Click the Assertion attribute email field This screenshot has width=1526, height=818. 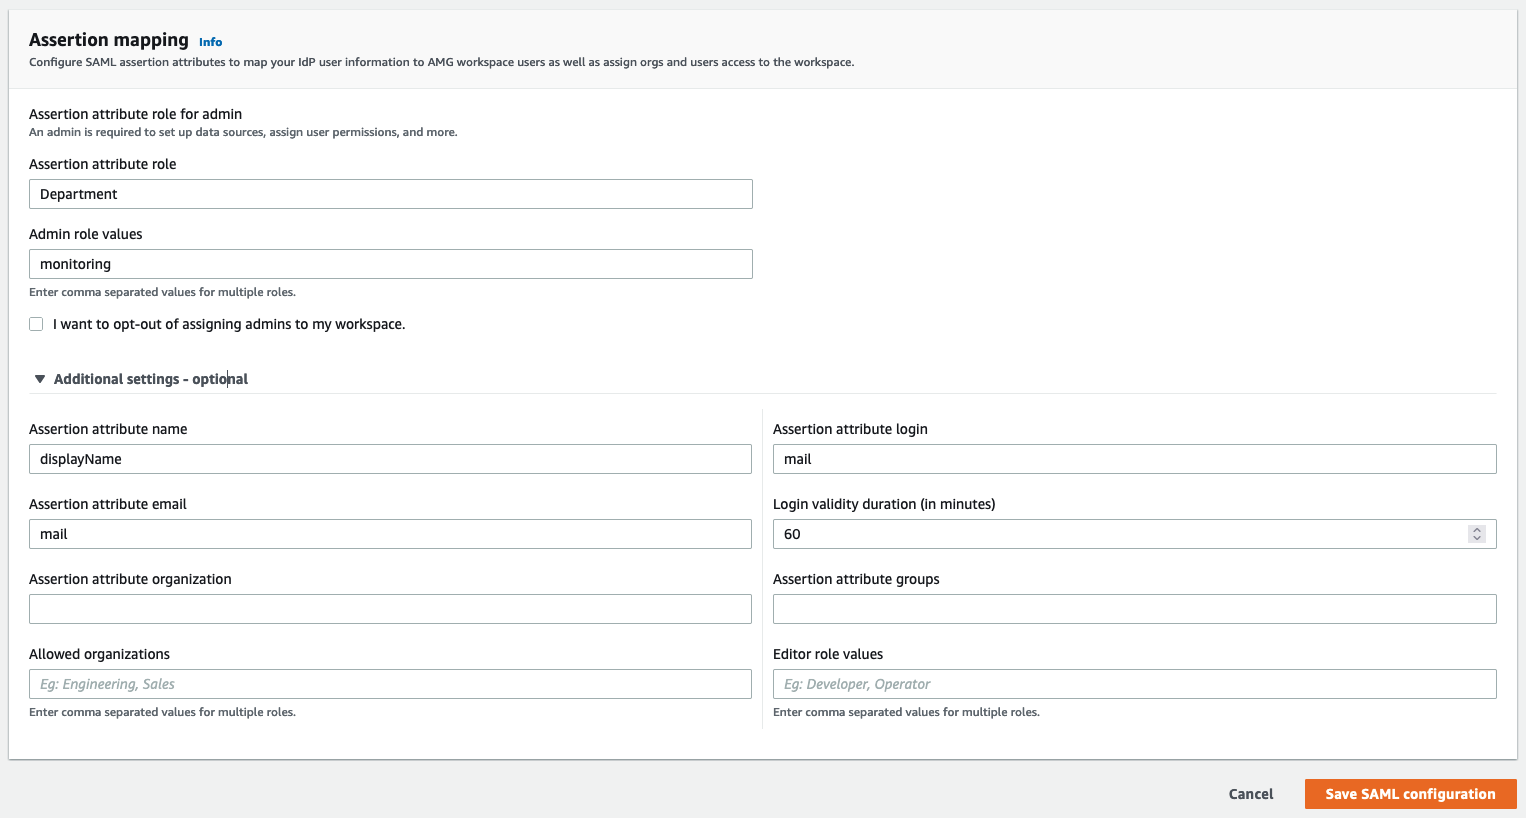point(390,534)
